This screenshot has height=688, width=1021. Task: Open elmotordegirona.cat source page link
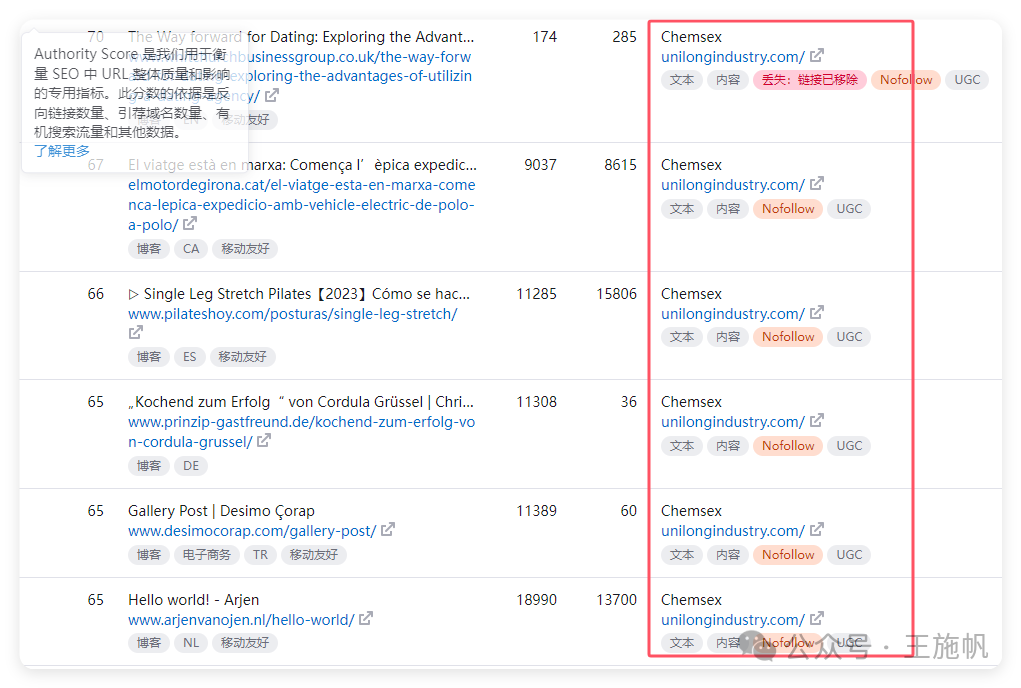[301, 205]
